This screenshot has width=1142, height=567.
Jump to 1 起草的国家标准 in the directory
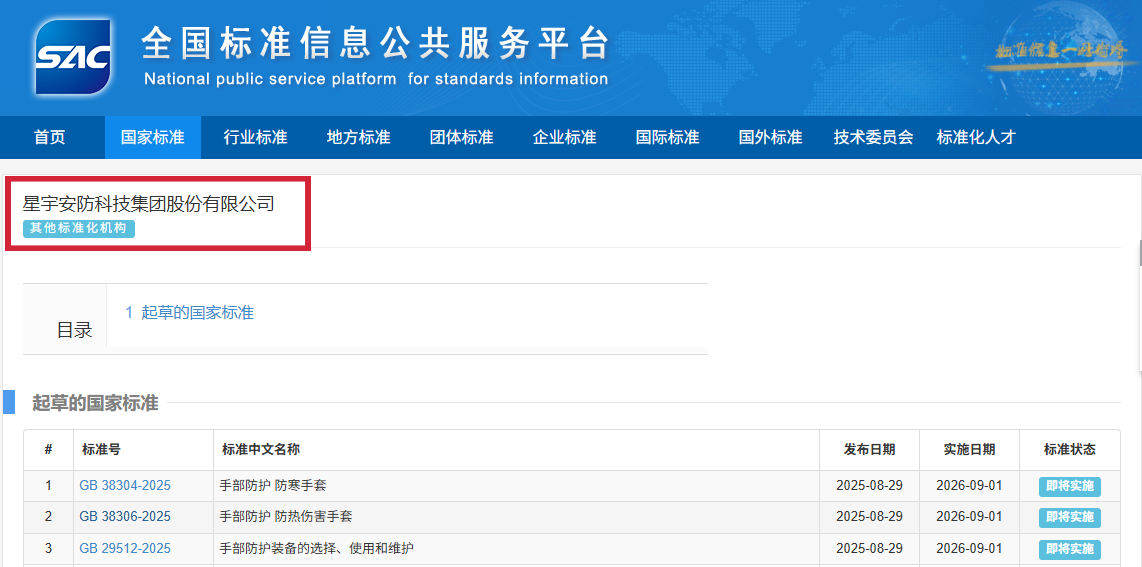pyautogui.click(x=189, y=312)
